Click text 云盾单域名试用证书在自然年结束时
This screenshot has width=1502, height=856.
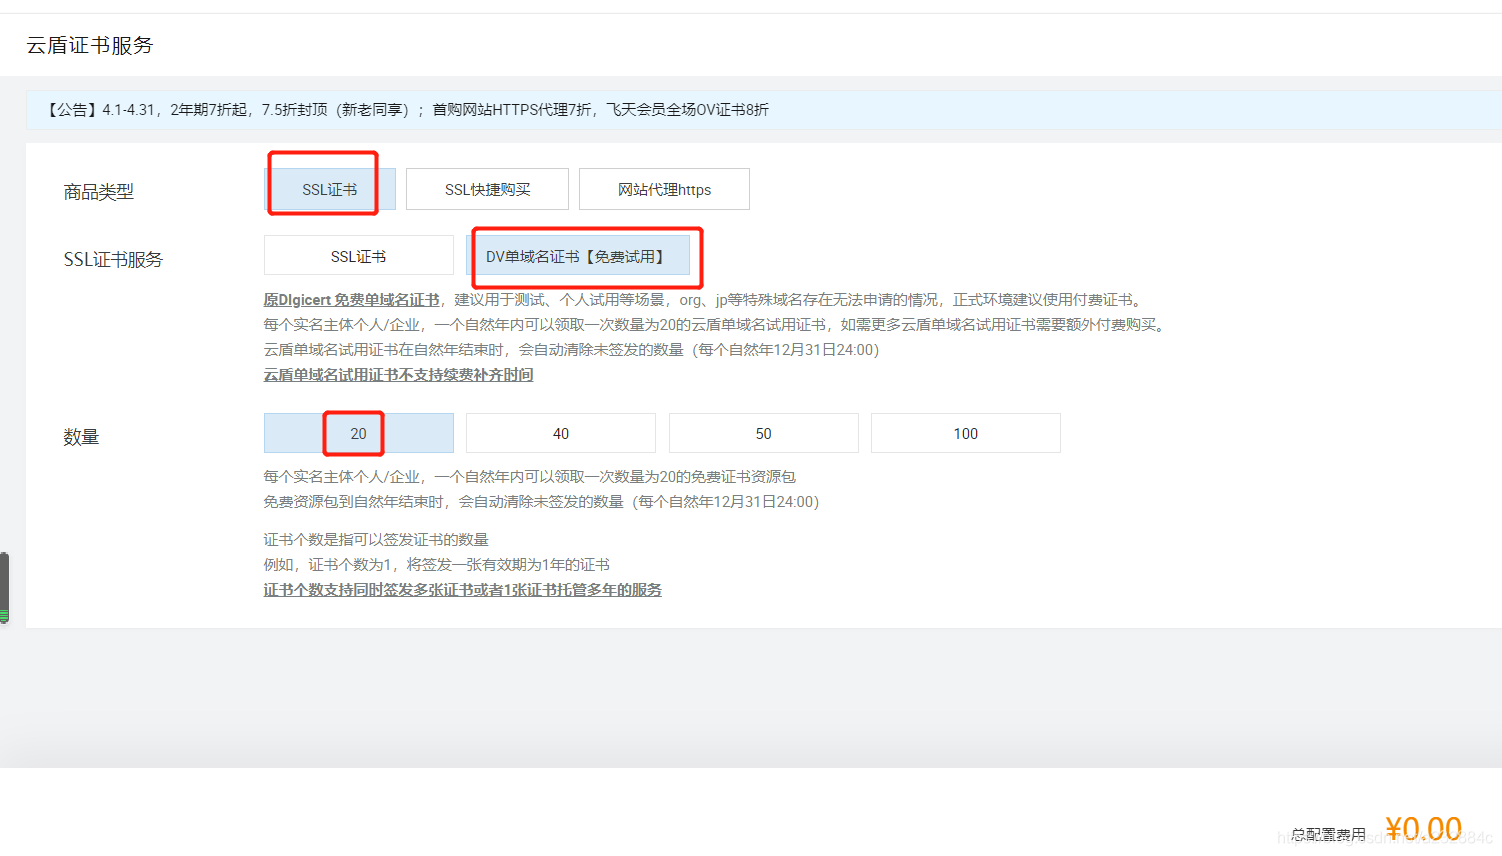pos(571,350)
